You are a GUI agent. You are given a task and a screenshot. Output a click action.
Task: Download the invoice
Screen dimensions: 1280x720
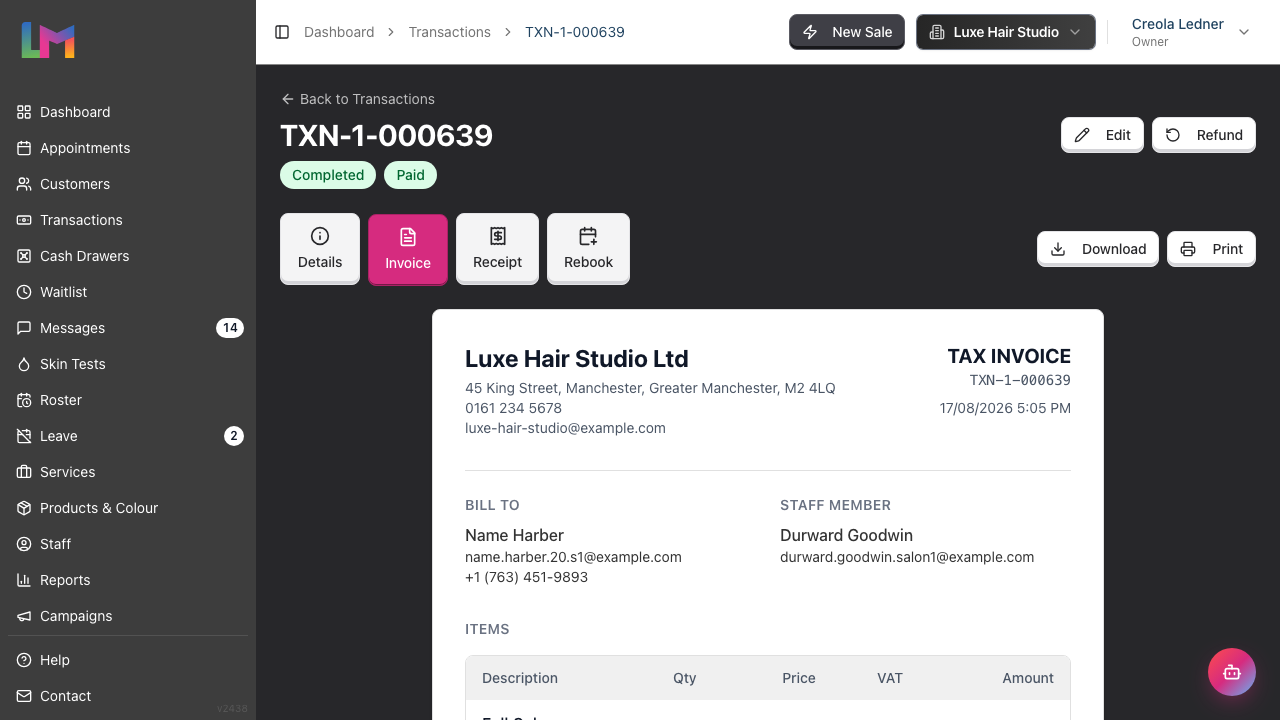pyautogui.click(x=1098, y=249)
